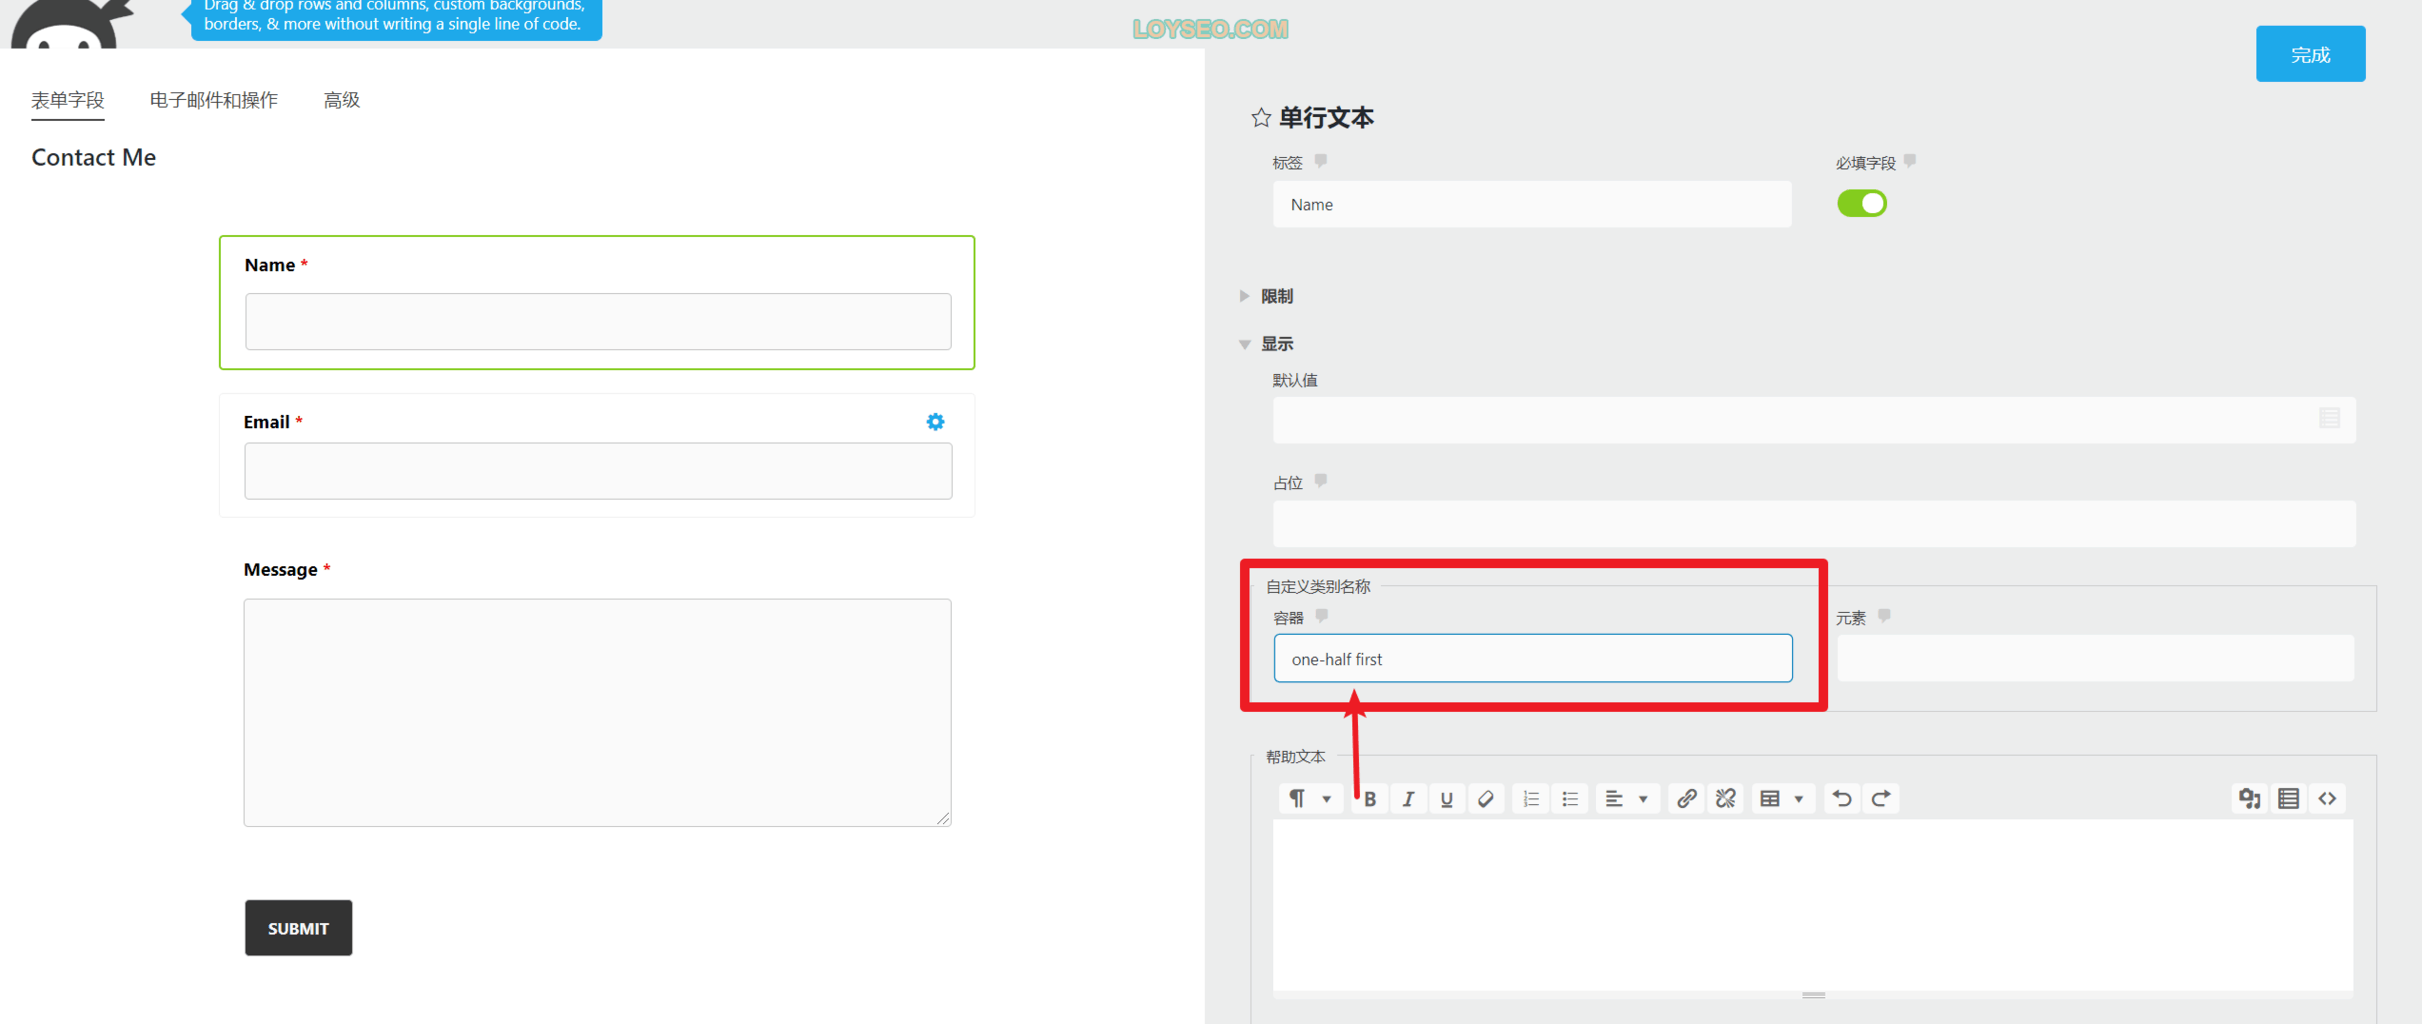Click the unlink icon
Screen dimensions: 2422x1024
point(1726,798)
